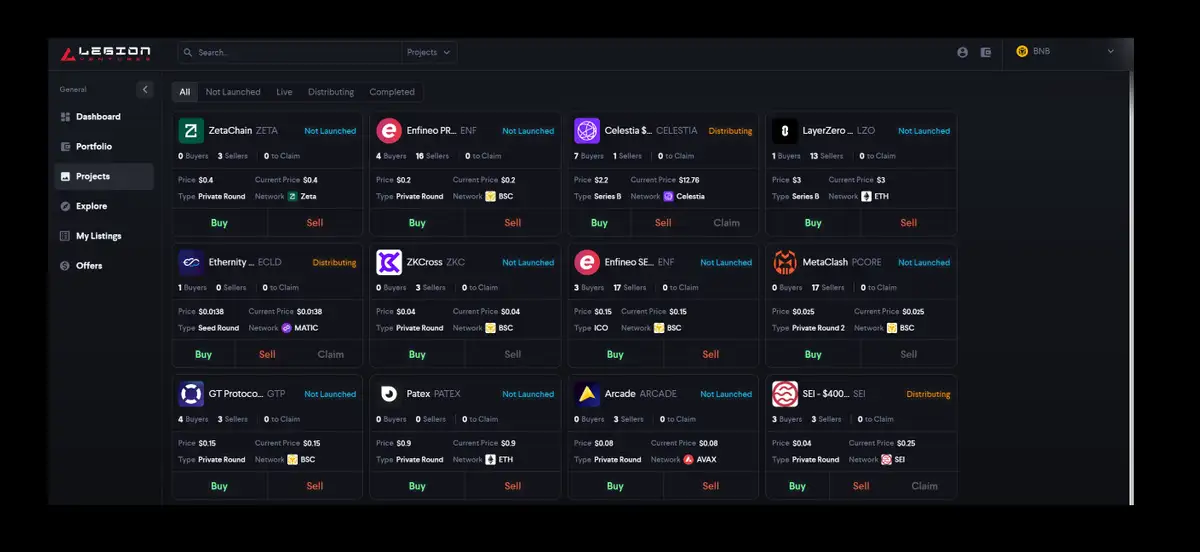The image size is (1200, 552).
Task: Open the Celestia project logo
Action: [x=587, y=131]
